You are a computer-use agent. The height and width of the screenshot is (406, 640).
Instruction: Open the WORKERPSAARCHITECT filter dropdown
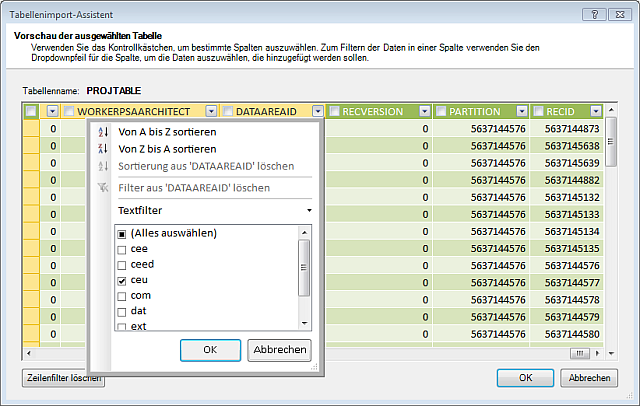(212, 111)
